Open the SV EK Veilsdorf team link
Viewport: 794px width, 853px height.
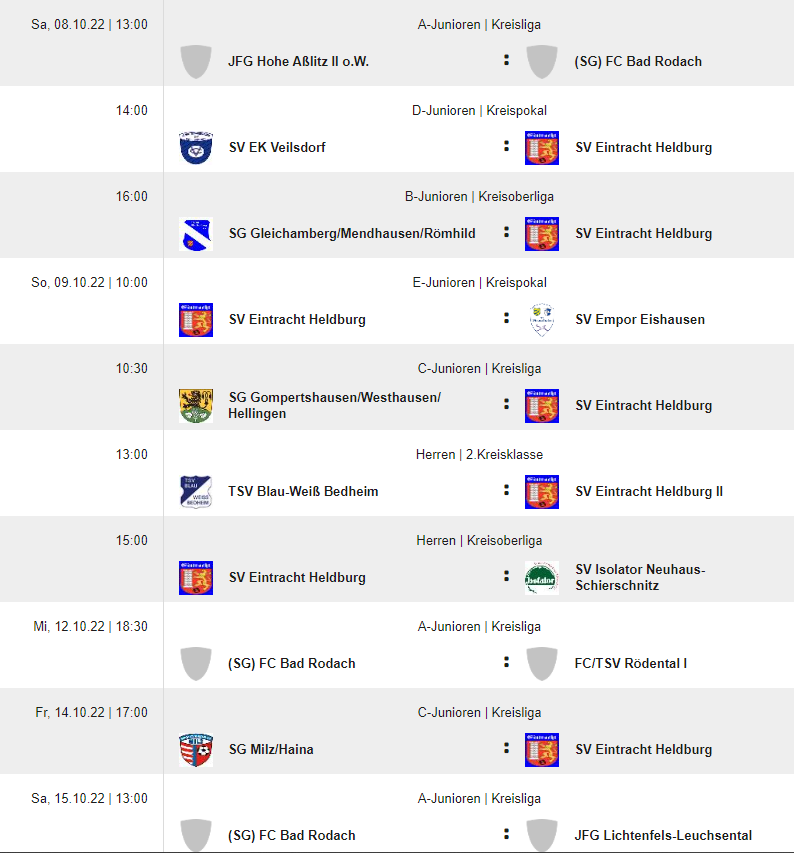277,147
